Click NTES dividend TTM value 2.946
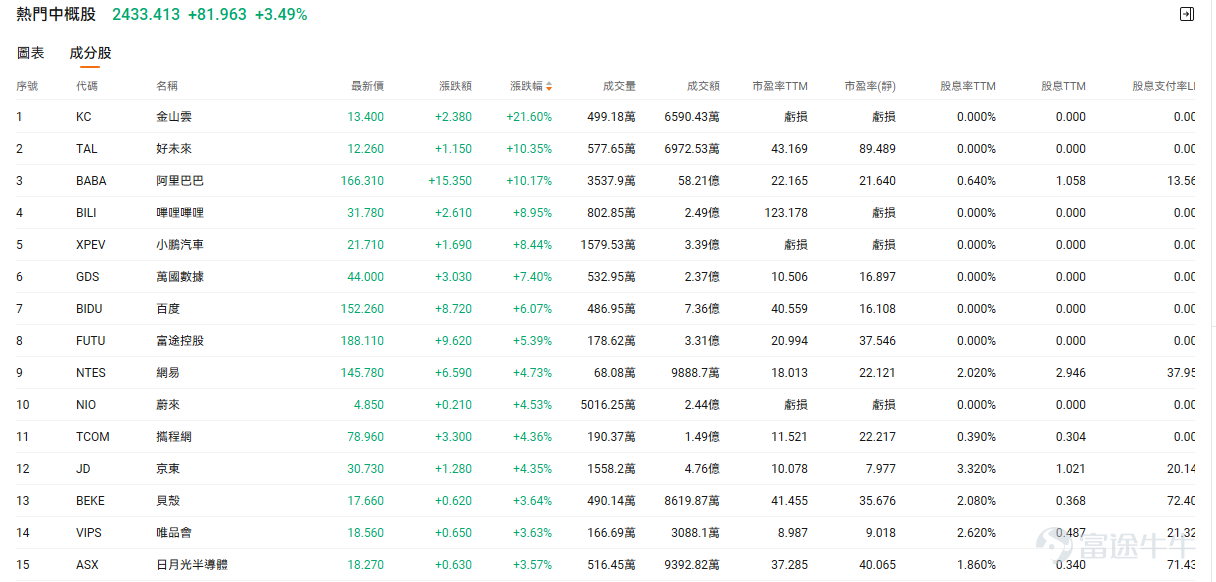Image resolution: width=1216 pixels, height=582 pixels. point(1070,373)
